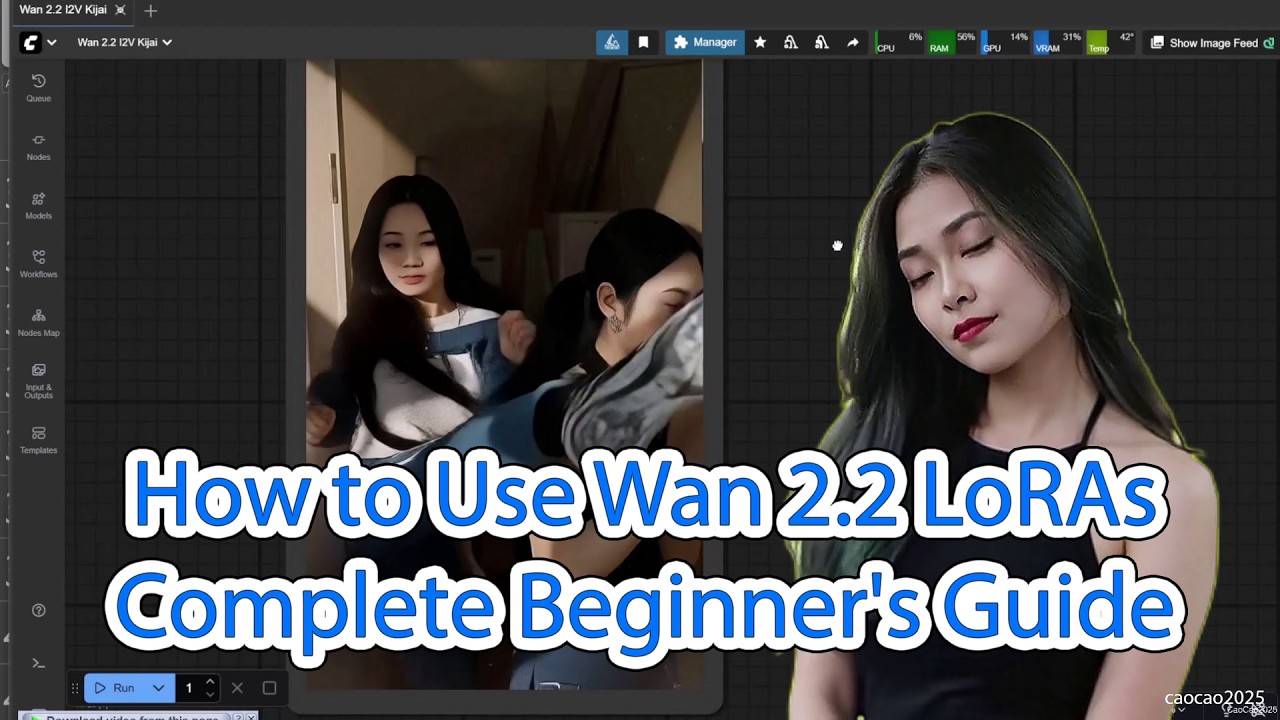
Task: Click the green swirl icon next to Show Image Feed
Action: tap(1269, 43)
